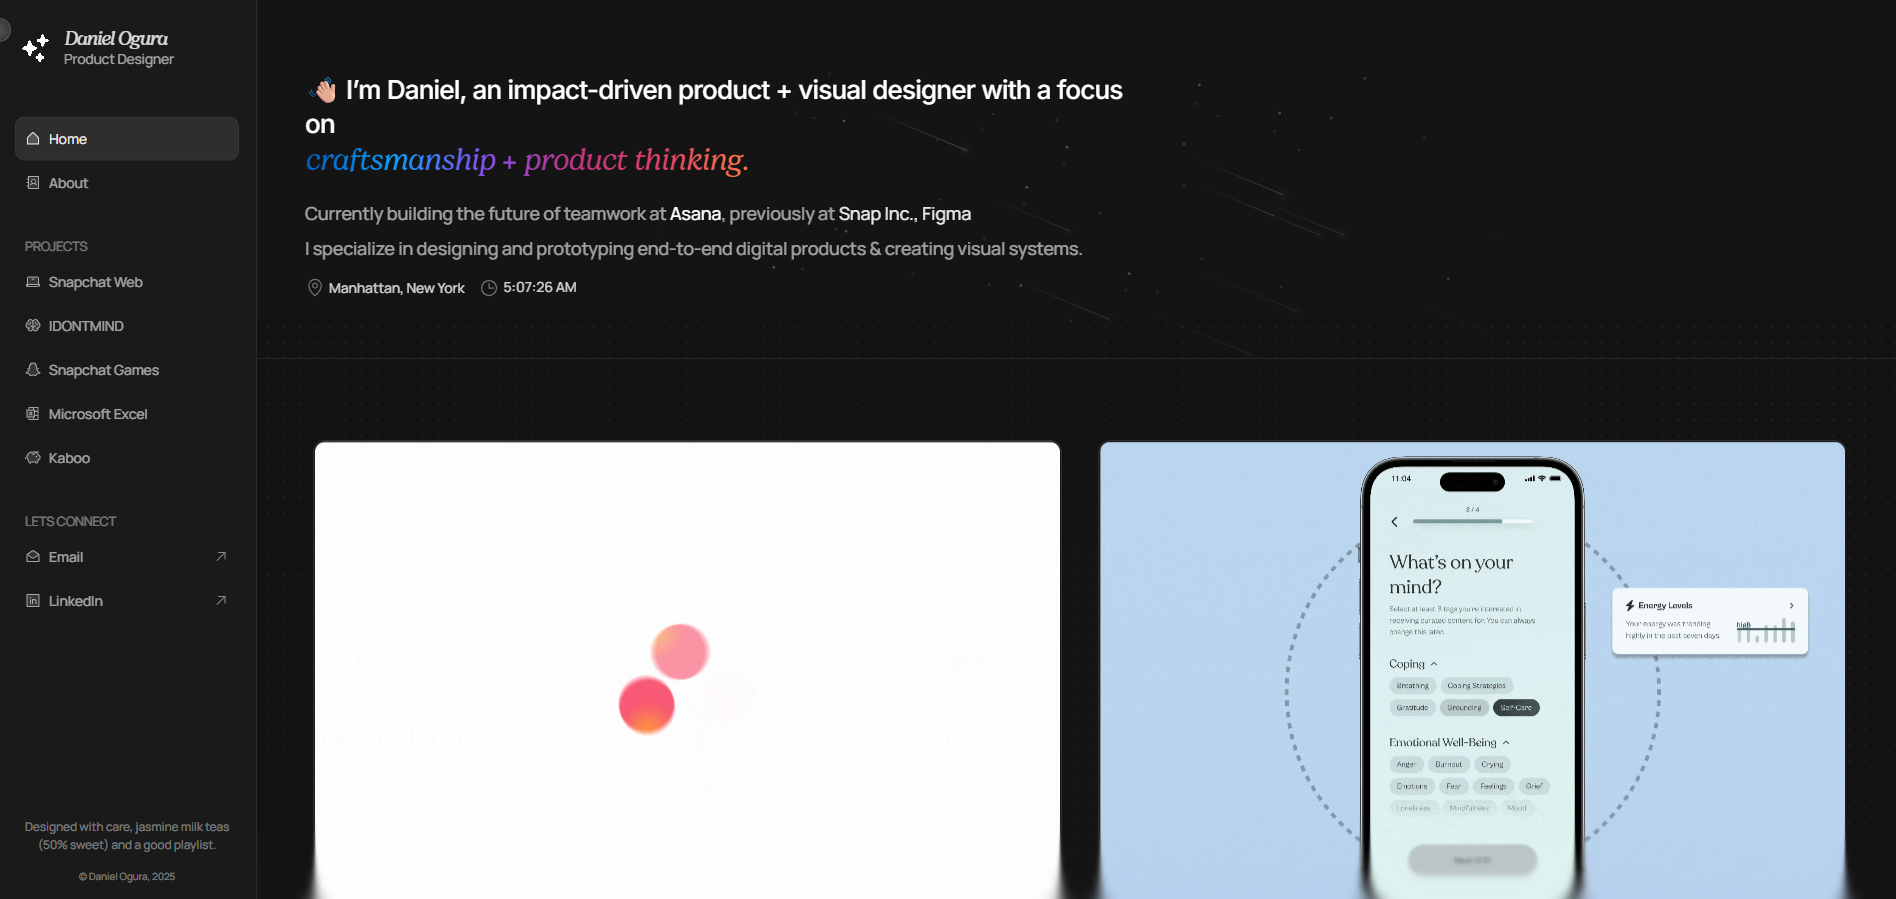1896x899 pixels.
Task: Open LinkedIn via its external arrow
Action: (x=221, y=601)
